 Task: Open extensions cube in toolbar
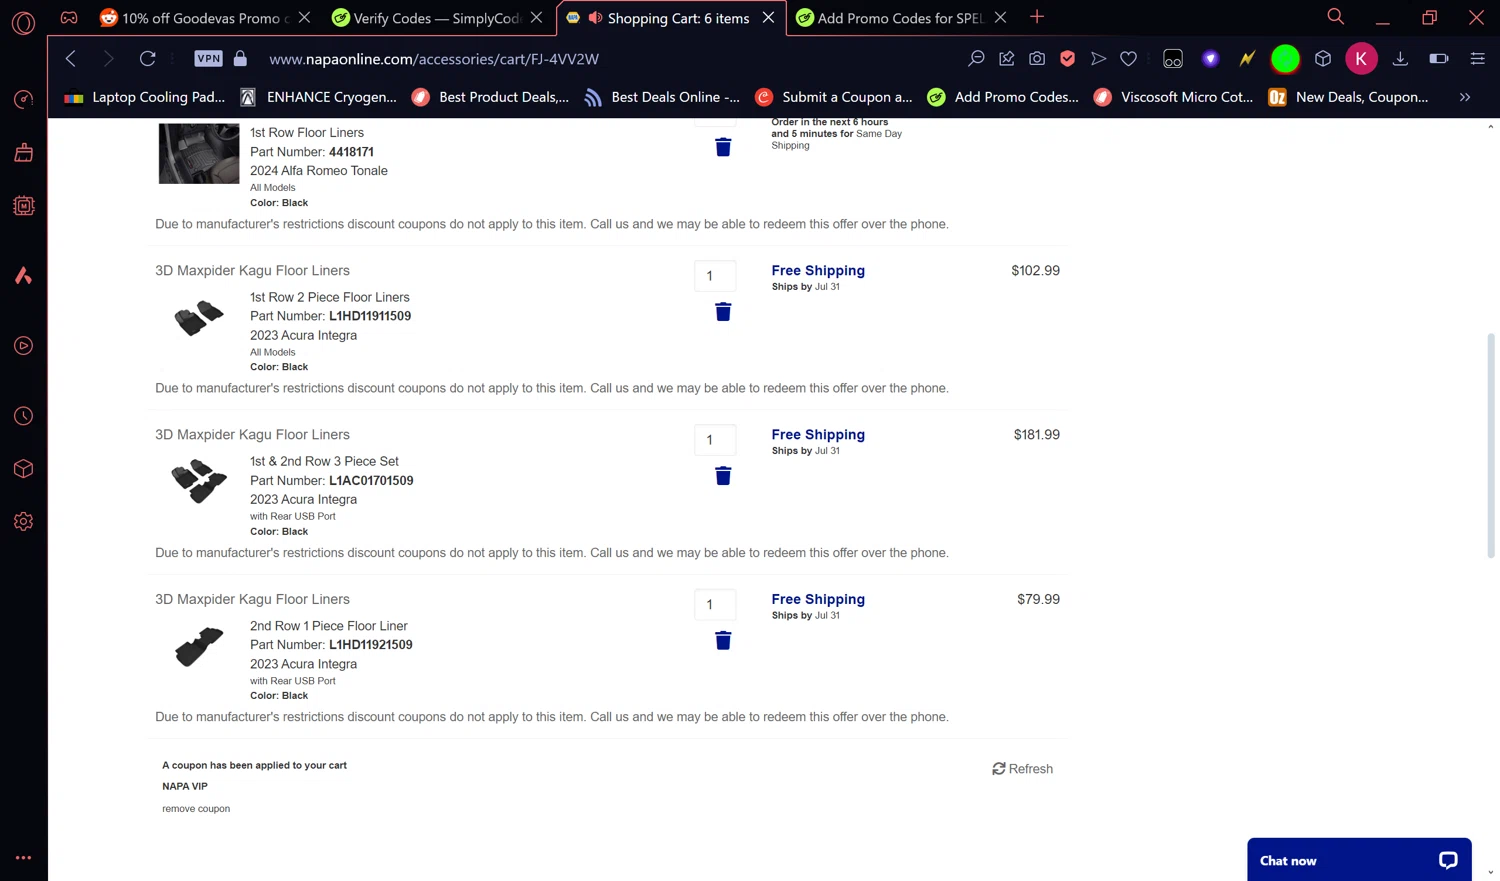pyautogui.click(x=1323, y=59)
